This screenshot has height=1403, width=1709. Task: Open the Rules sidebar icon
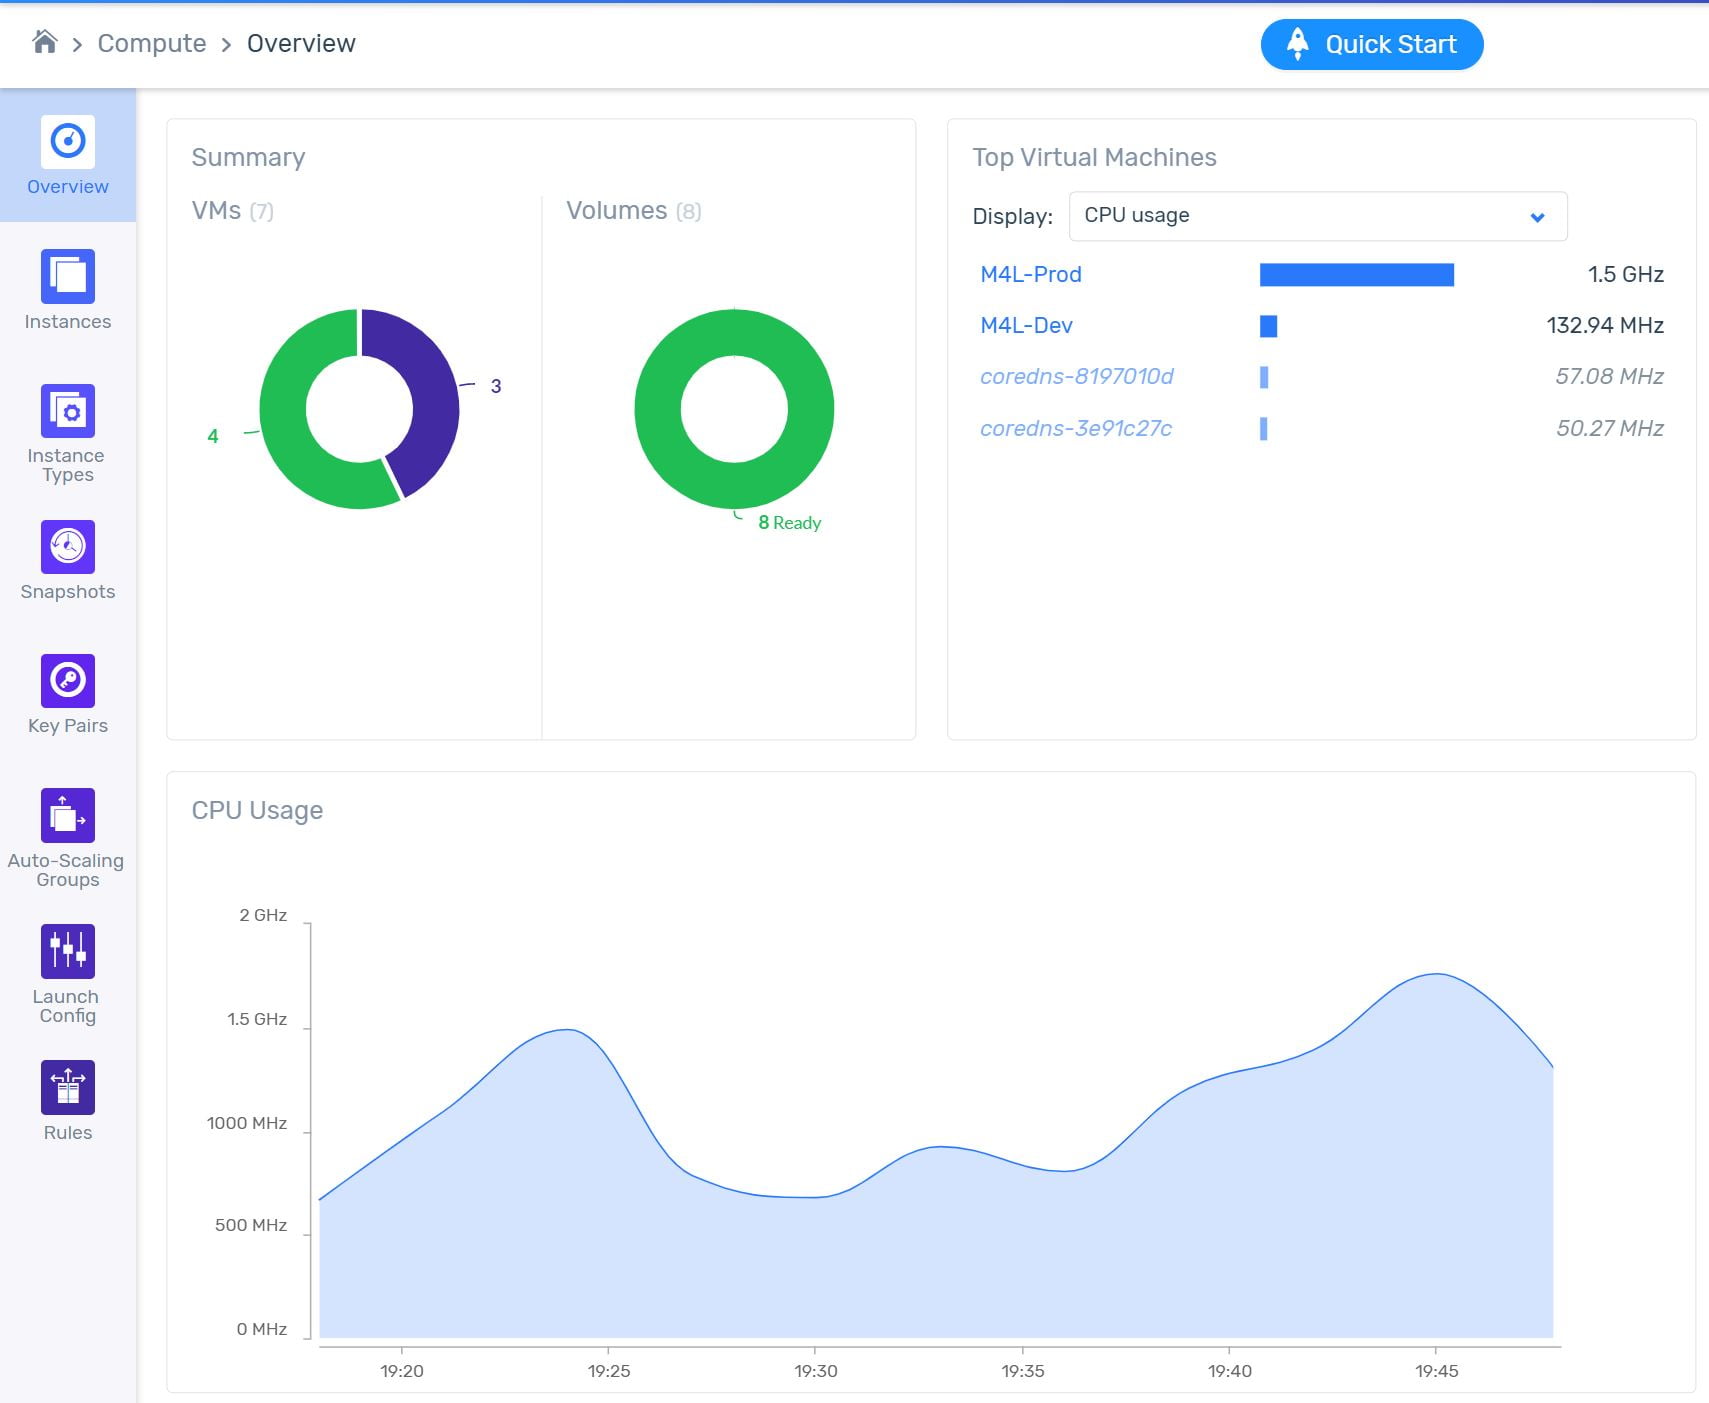67,1087
